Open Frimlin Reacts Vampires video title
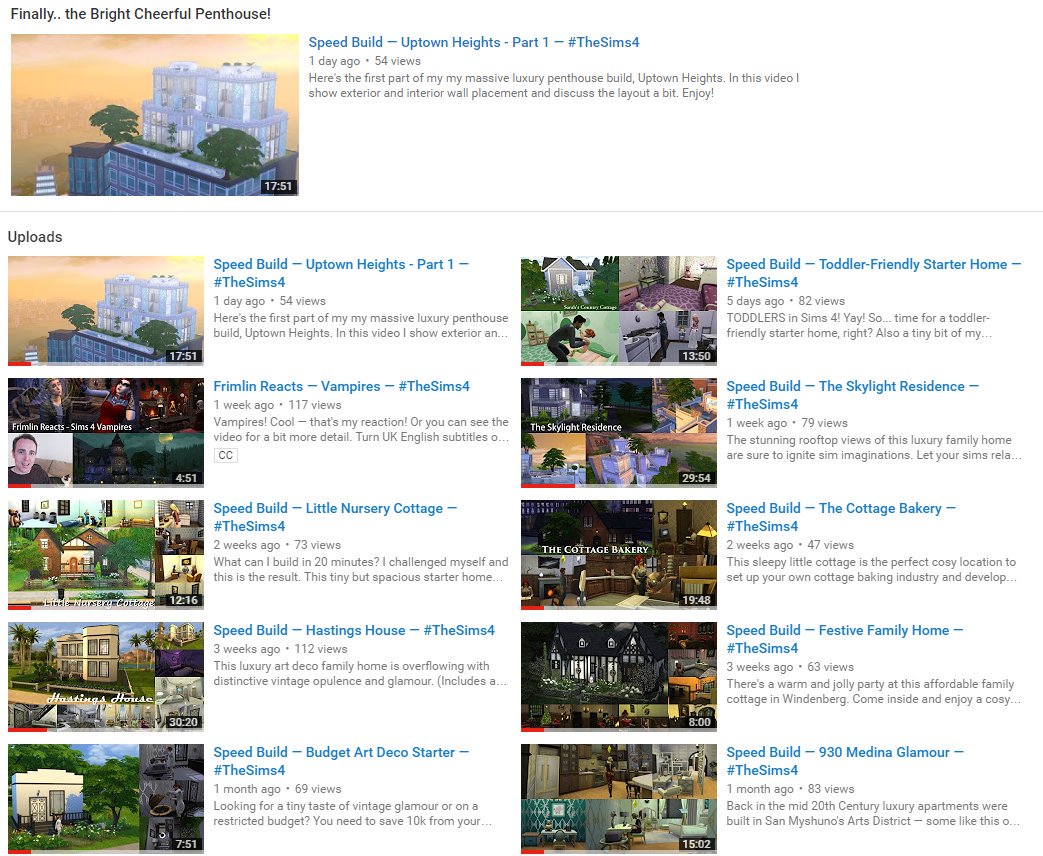Viewport: 1043px width, 856px height. pos(341,386)
